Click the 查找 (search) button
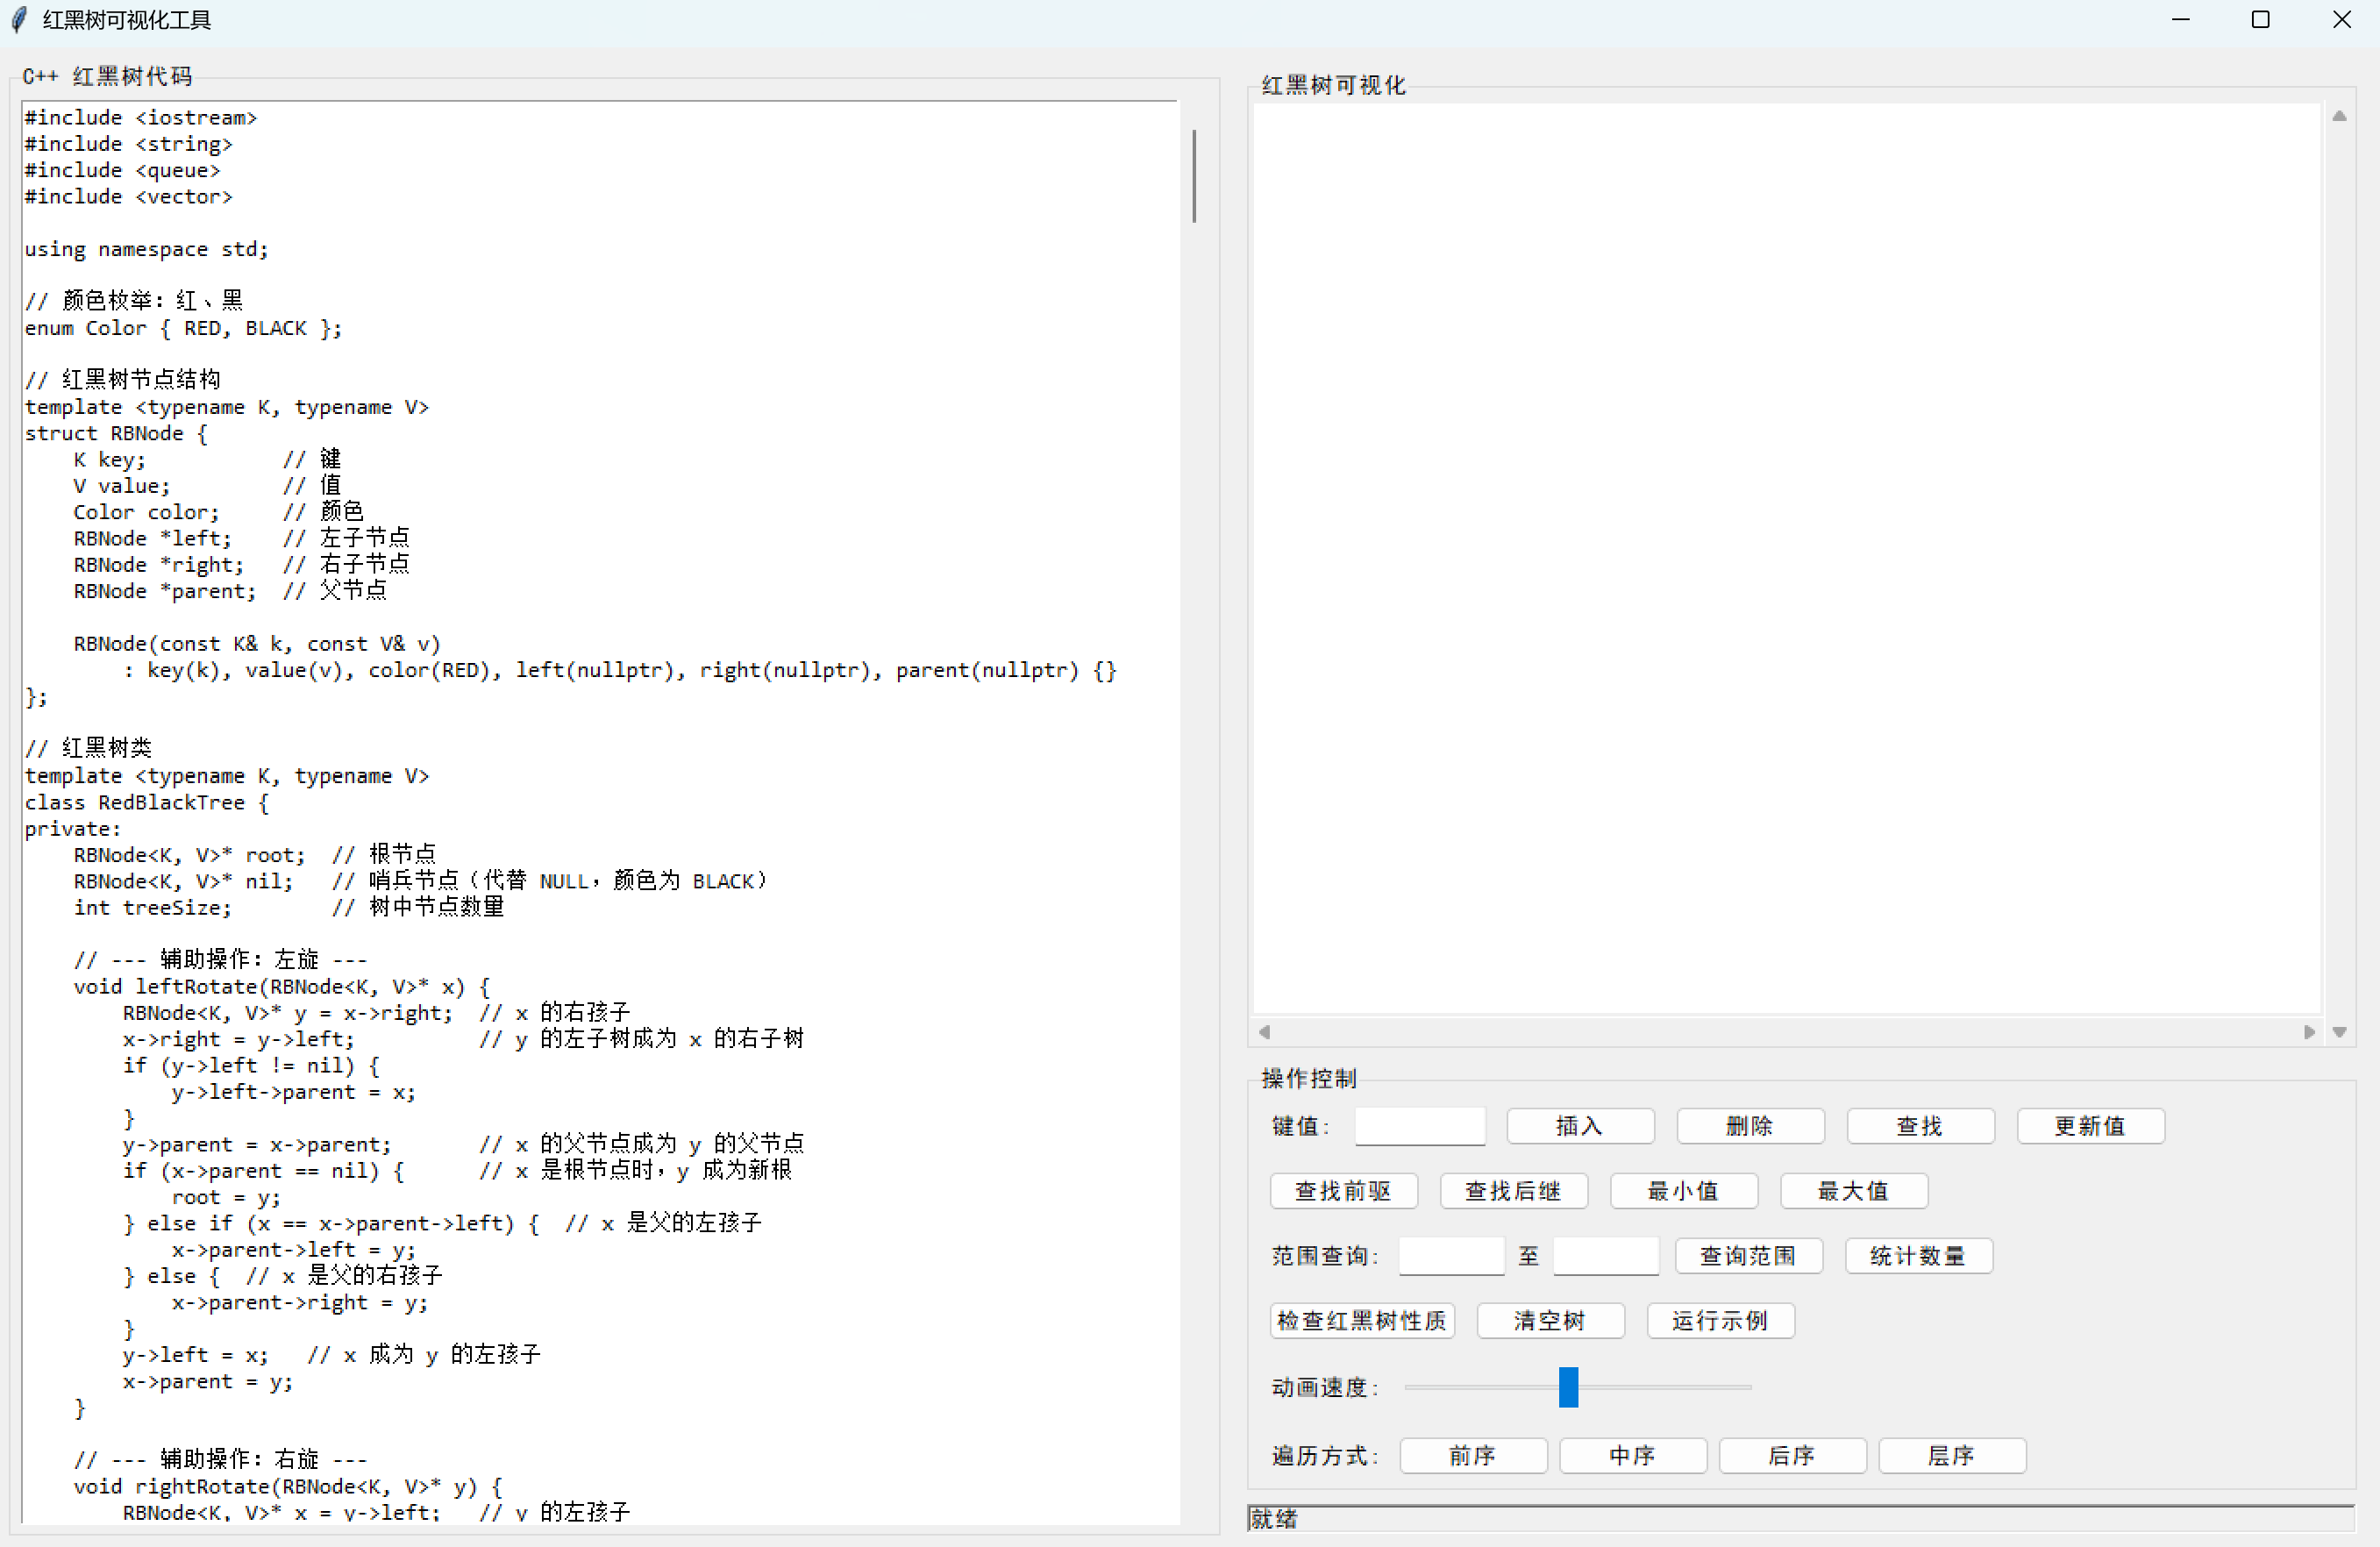The height and width of the screenshot is (1547, 2380). point(1919,1126)
